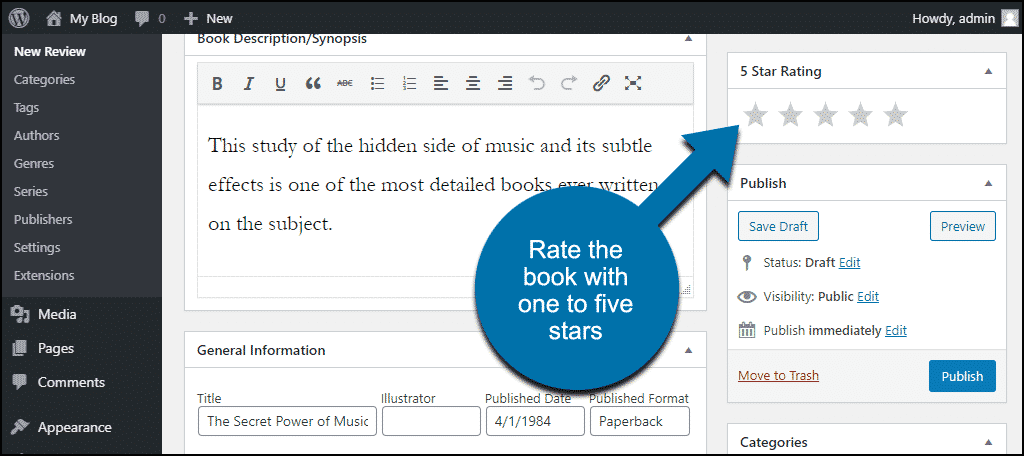
Task: Open the Howdy, admin account menu
Action: [x=964, y=18]
